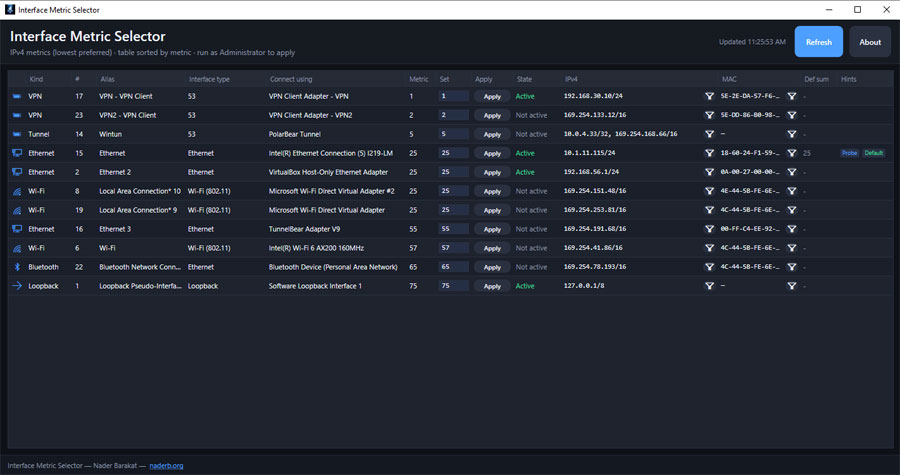Viewport: 900px width, 475px height.
Task: Click the Connect using column header
Action: point(291,79)
